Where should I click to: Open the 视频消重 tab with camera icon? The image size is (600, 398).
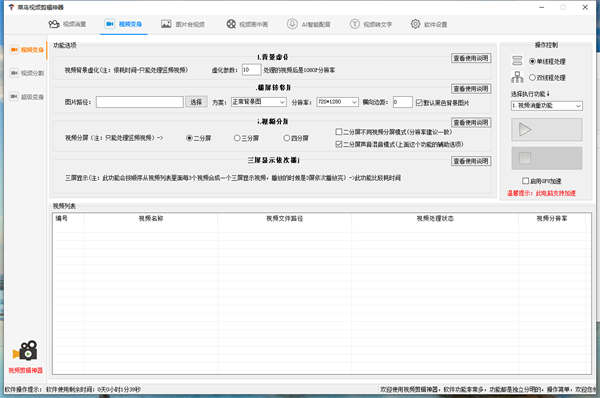[x=67, y=24]
